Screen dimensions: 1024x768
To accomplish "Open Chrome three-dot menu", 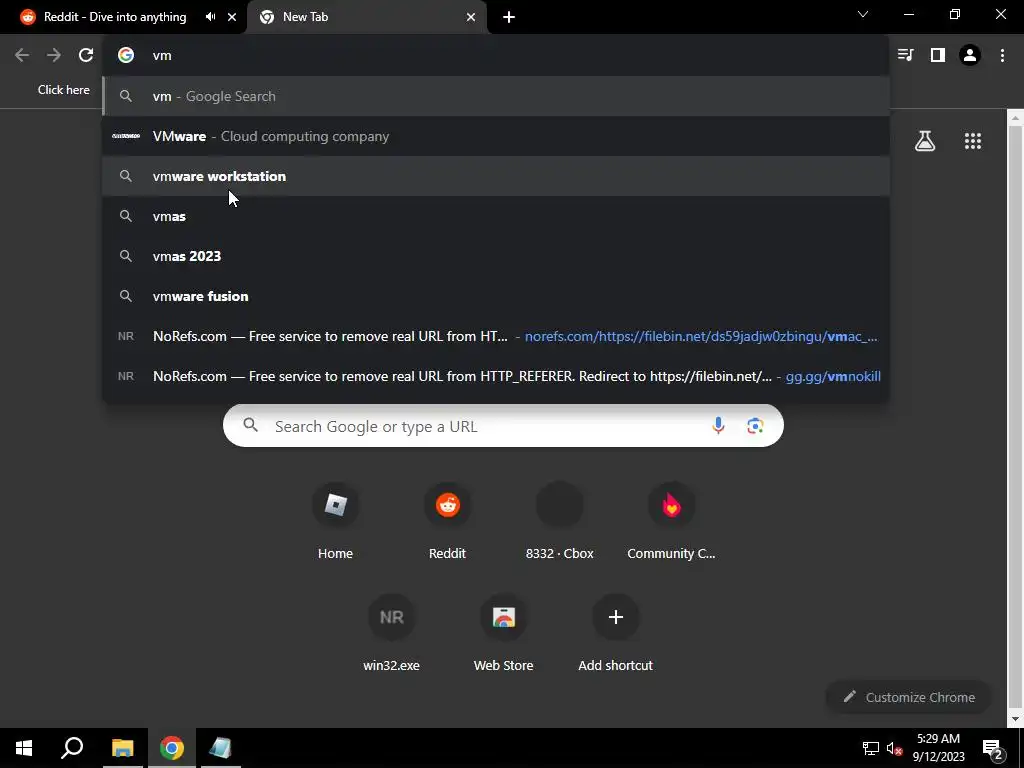I will pyautogui.click(x=1002, y=56).
